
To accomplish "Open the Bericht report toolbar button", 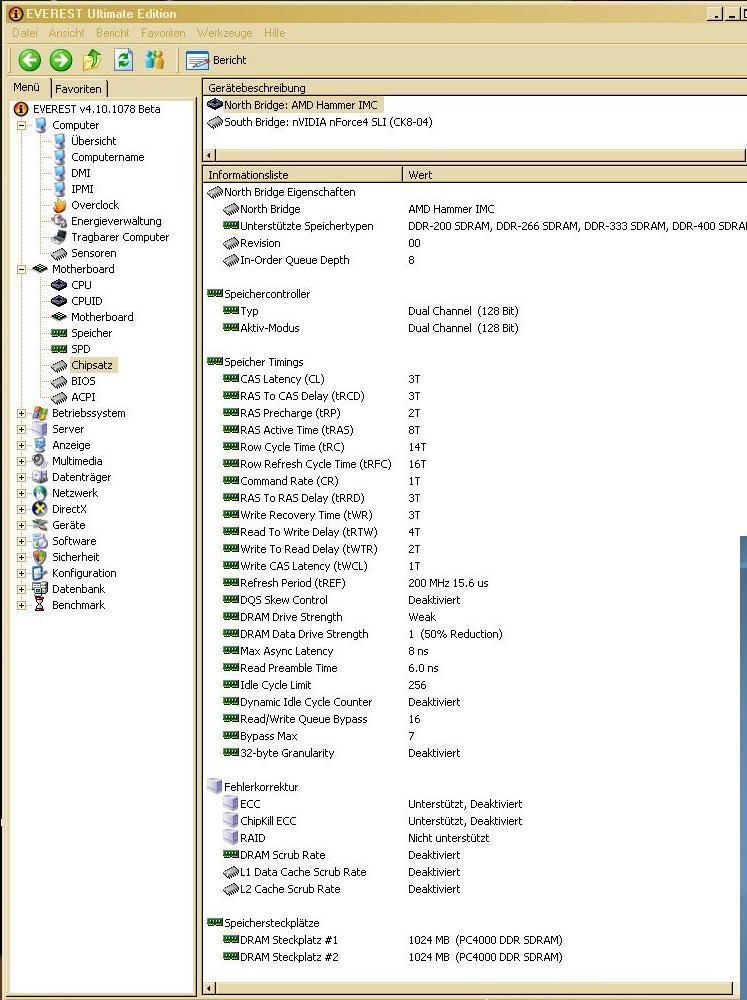I will [216, 60].
